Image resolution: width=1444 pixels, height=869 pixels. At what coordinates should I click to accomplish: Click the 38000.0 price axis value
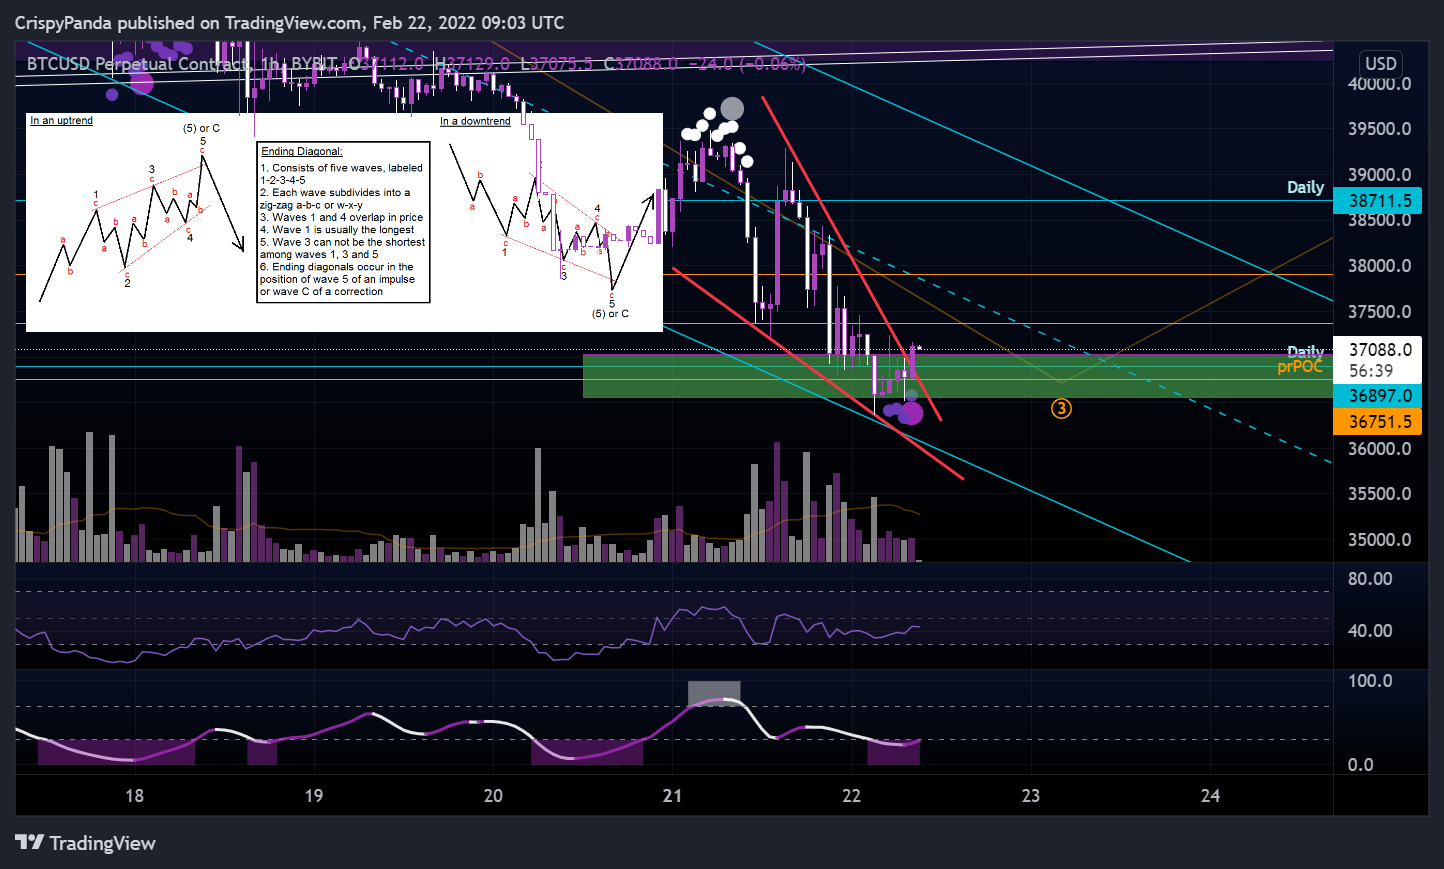(x=1379, y=266)
